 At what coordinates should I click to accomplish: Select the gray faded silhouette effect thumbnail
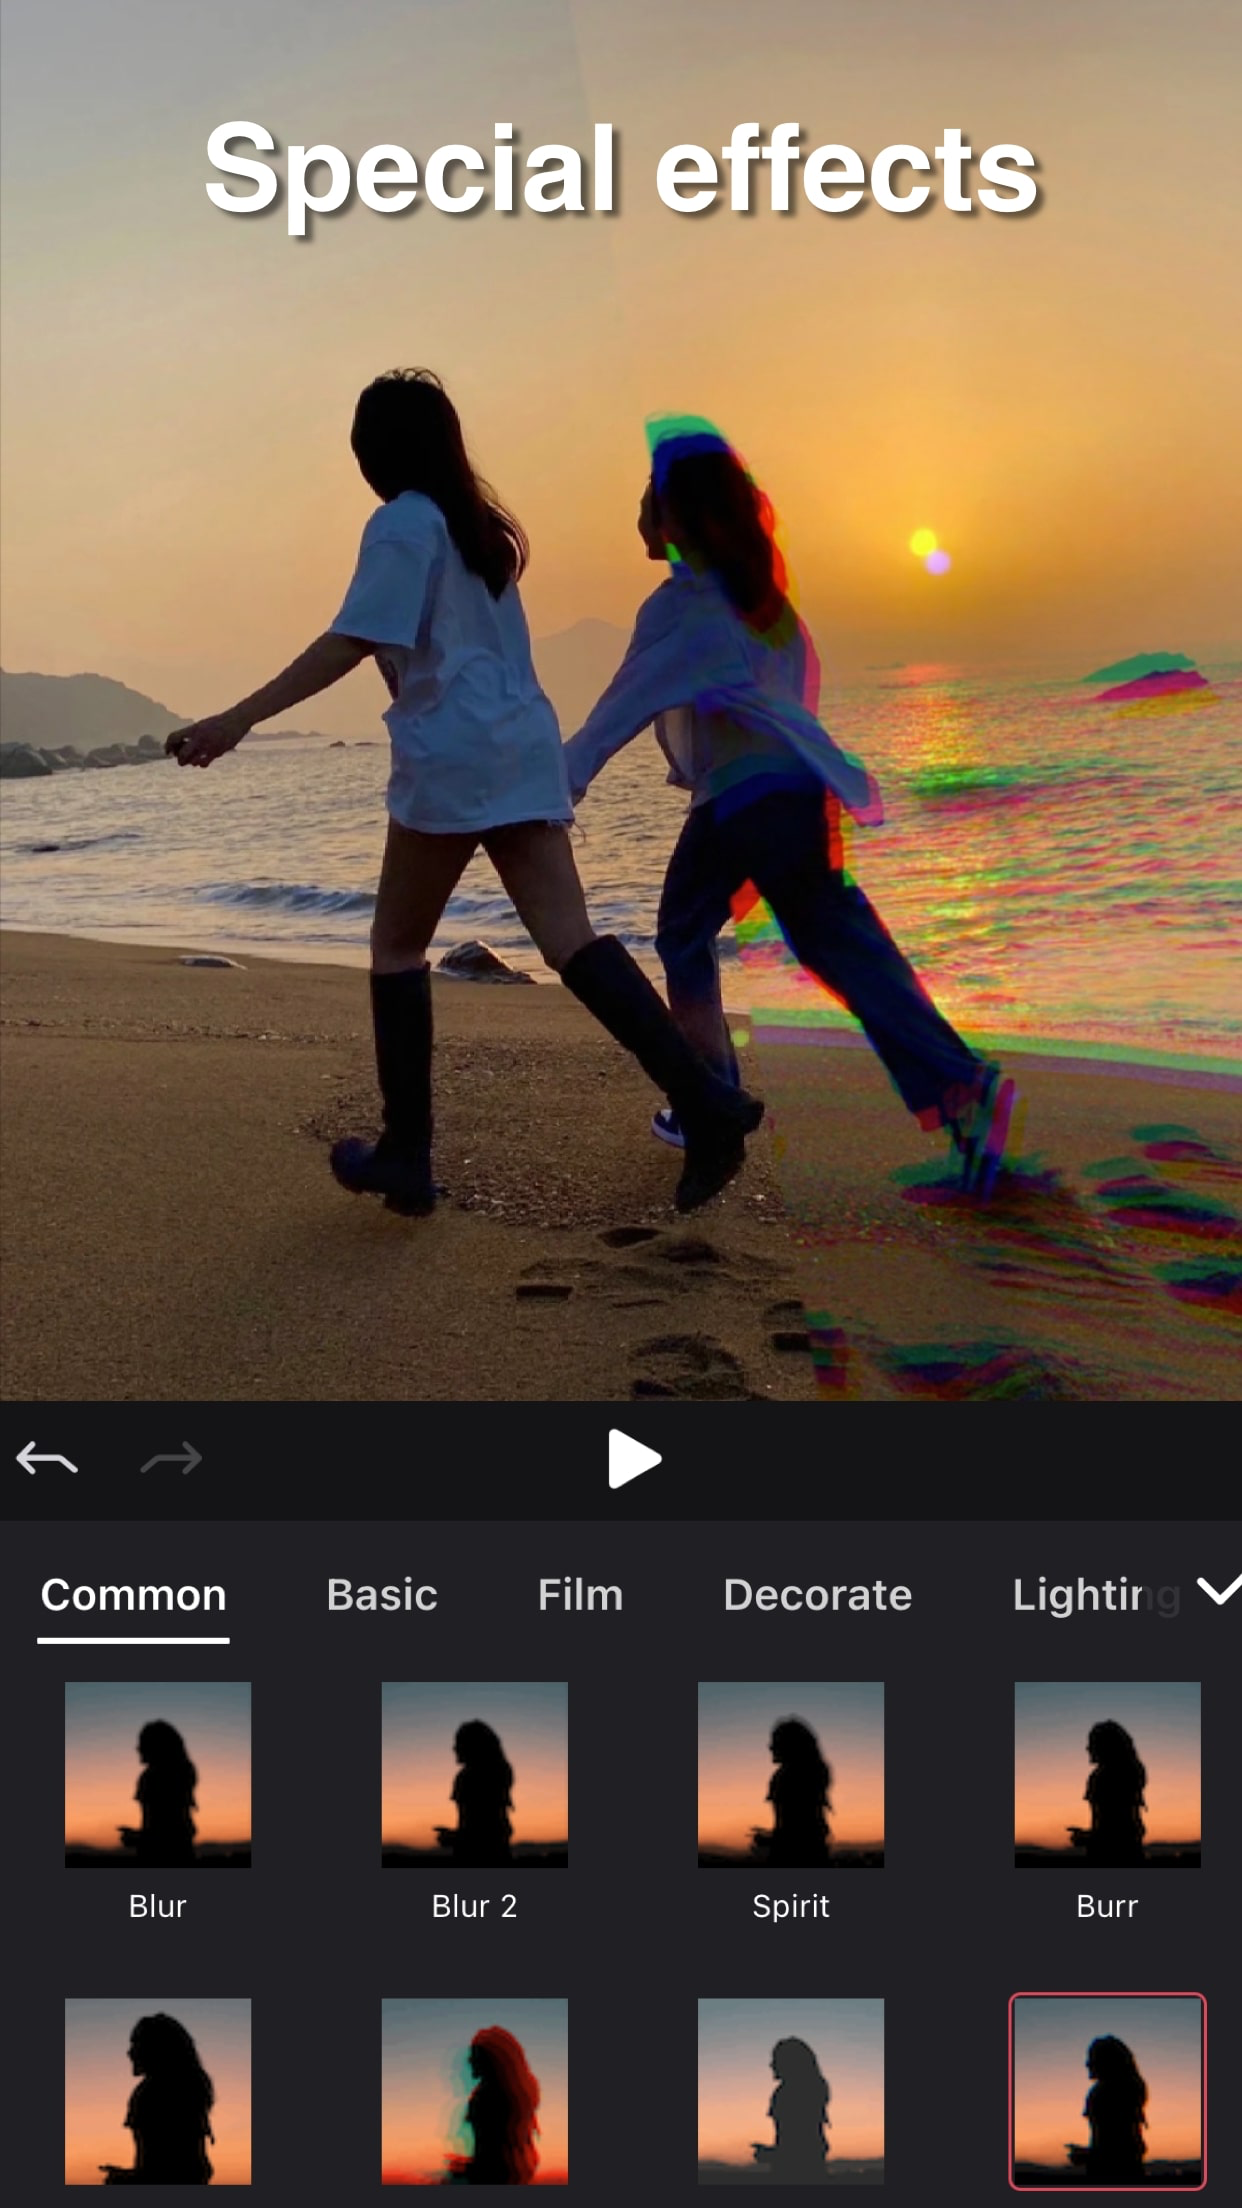pyautogui.click(x=791, y=2091)
